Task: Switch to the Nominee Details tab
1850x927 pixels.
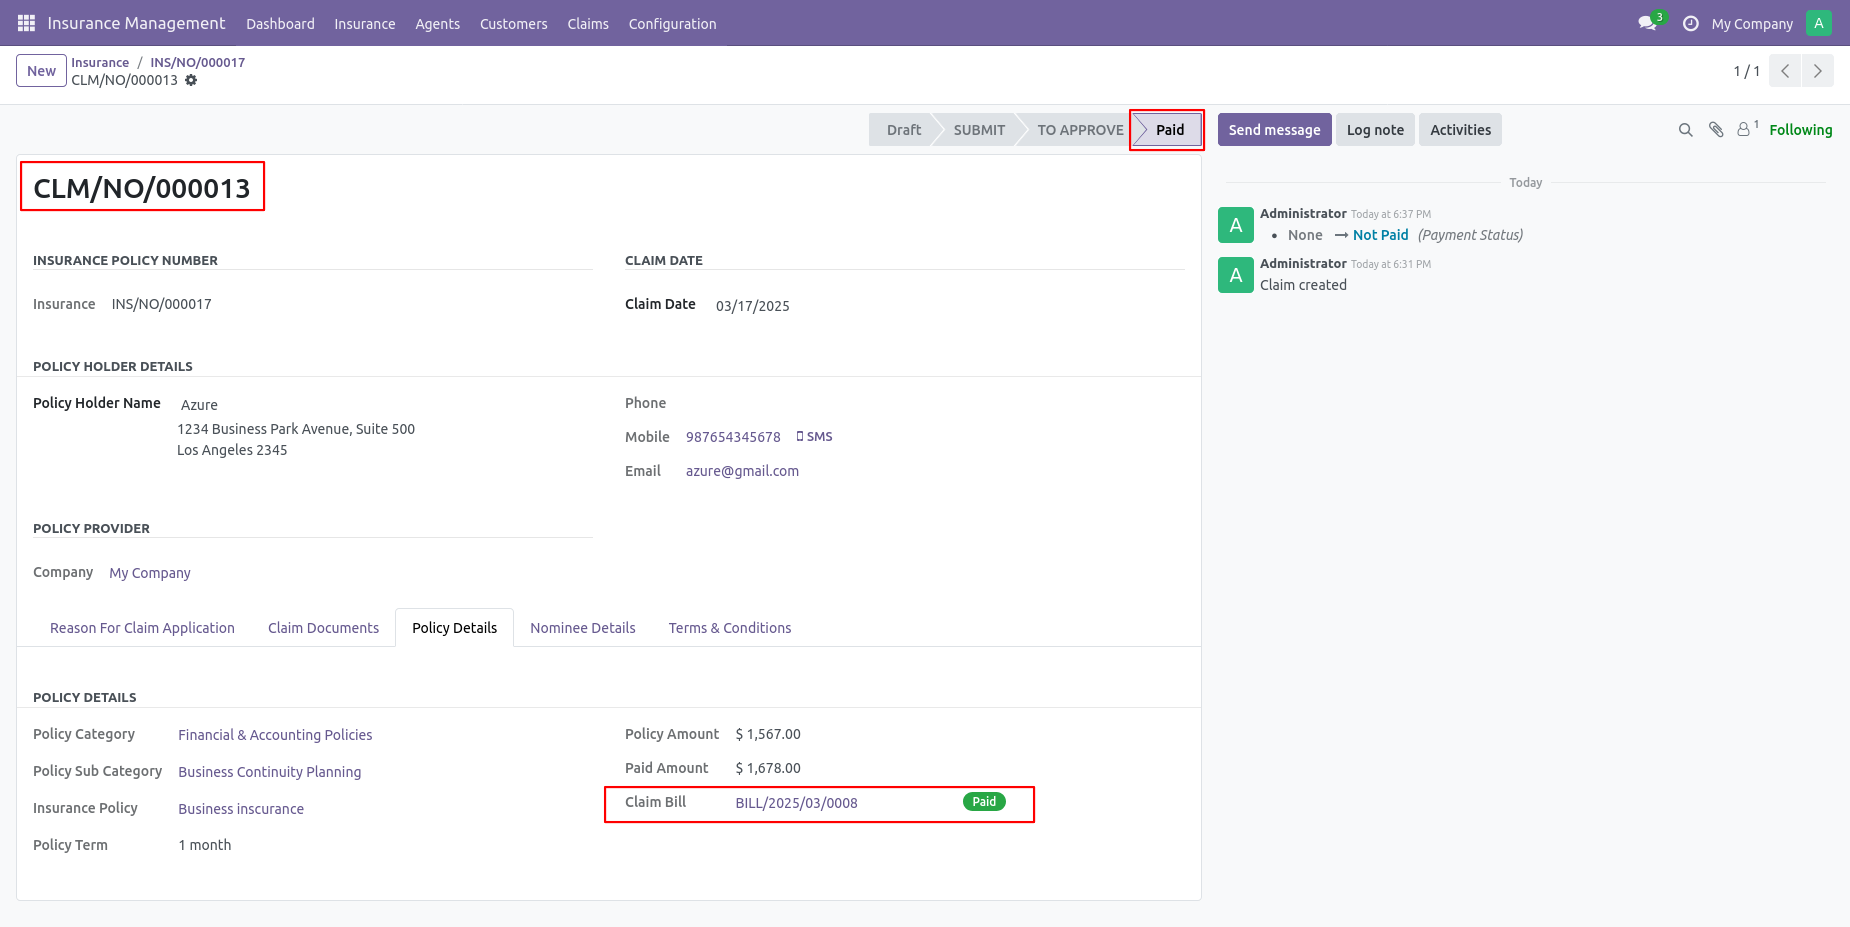Action: 583,628
